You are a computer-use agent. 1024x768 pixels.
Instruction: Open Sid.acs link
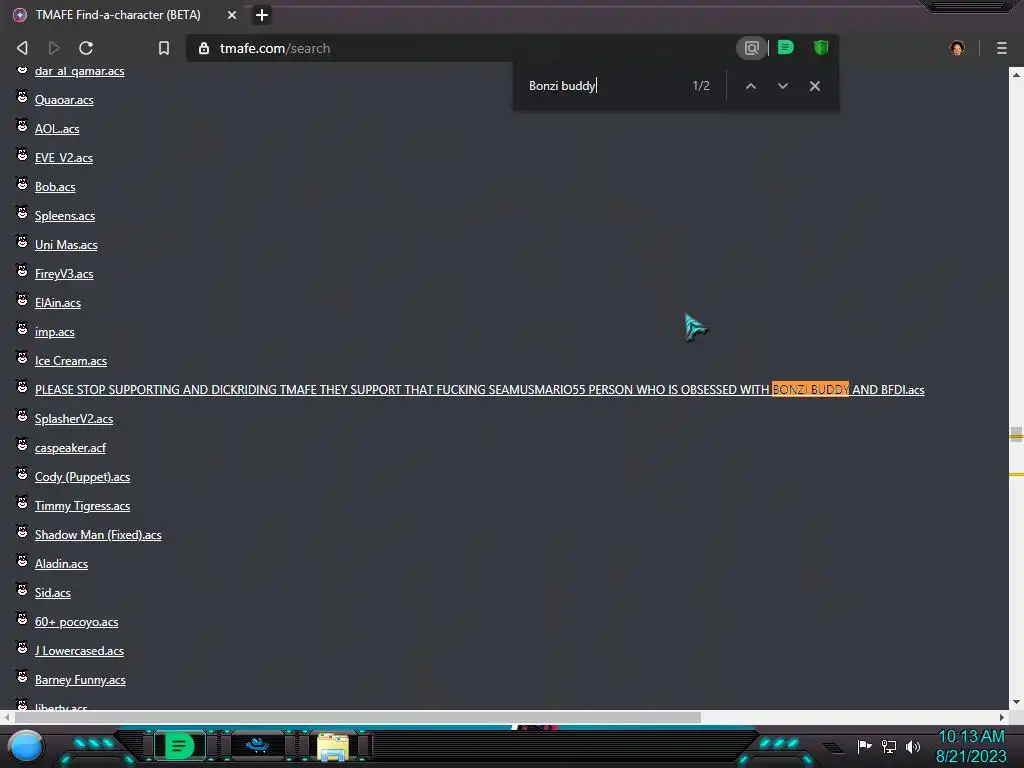[x=52, y=593]
